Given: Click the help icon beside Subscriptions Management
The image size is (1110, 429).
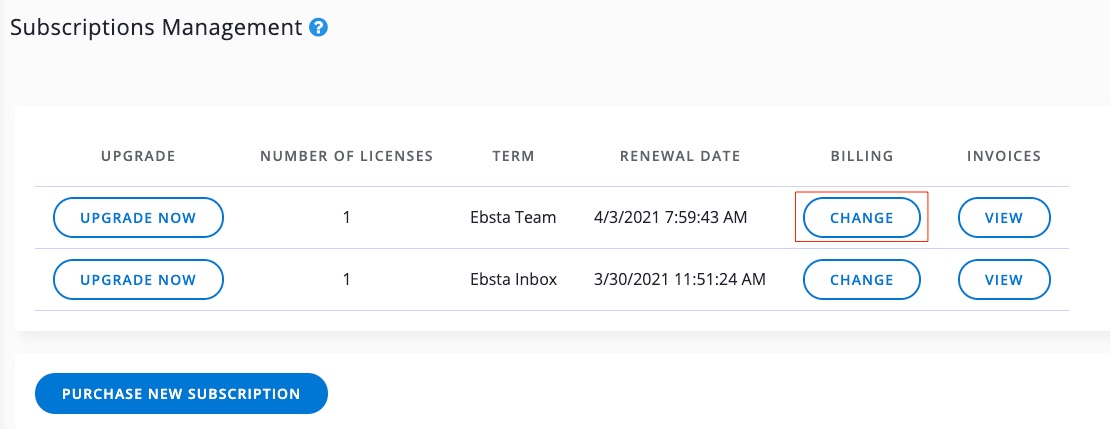Looking at the screenshot, I should coord(319,28).
